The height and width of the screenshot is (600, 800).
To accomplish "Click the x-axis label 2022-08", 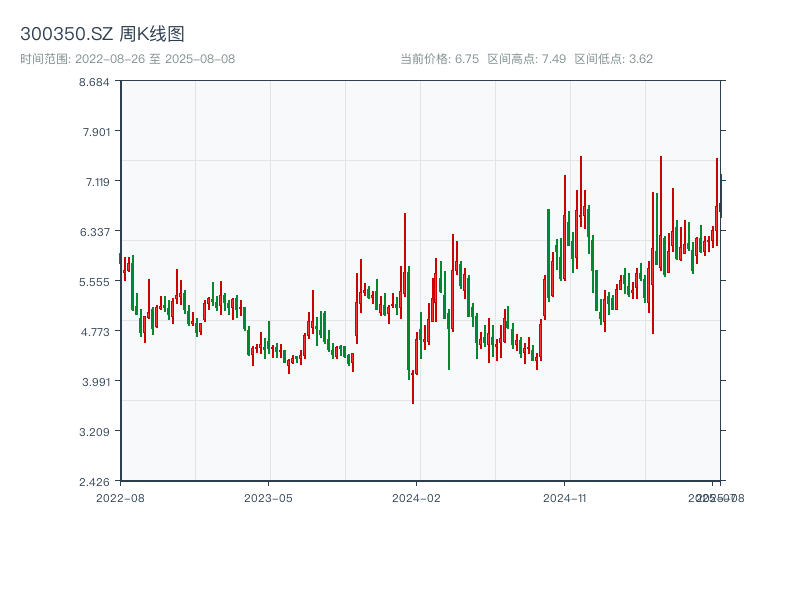I will [120, 498].
